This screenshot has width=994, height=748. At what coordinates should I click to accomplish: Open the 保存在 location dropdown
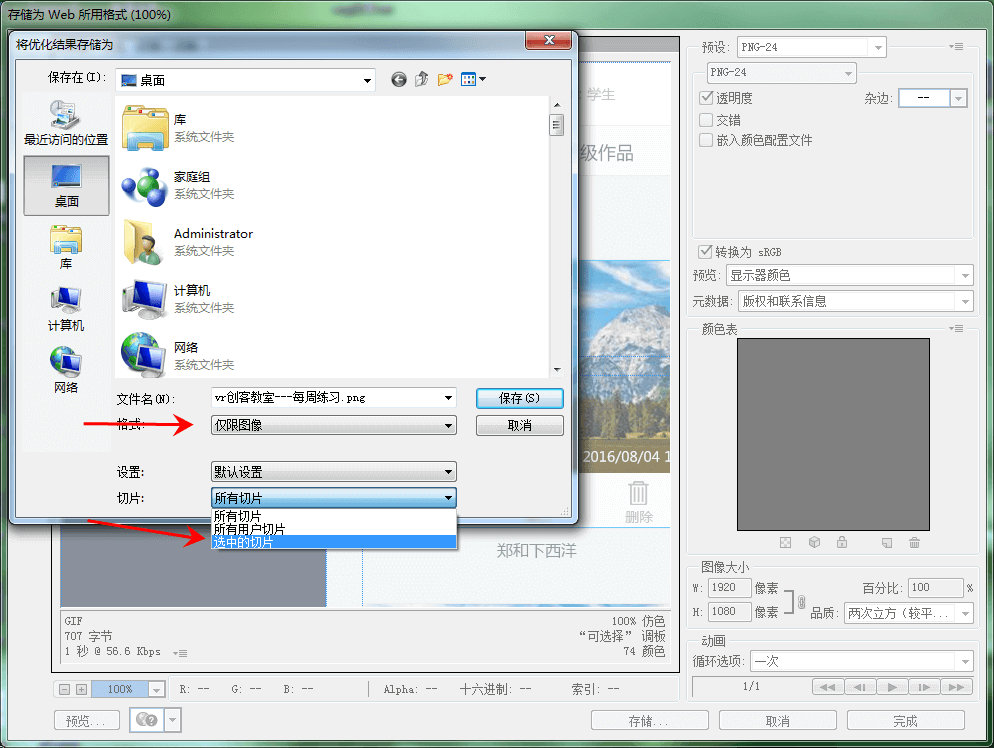click(x=246, y=81)
